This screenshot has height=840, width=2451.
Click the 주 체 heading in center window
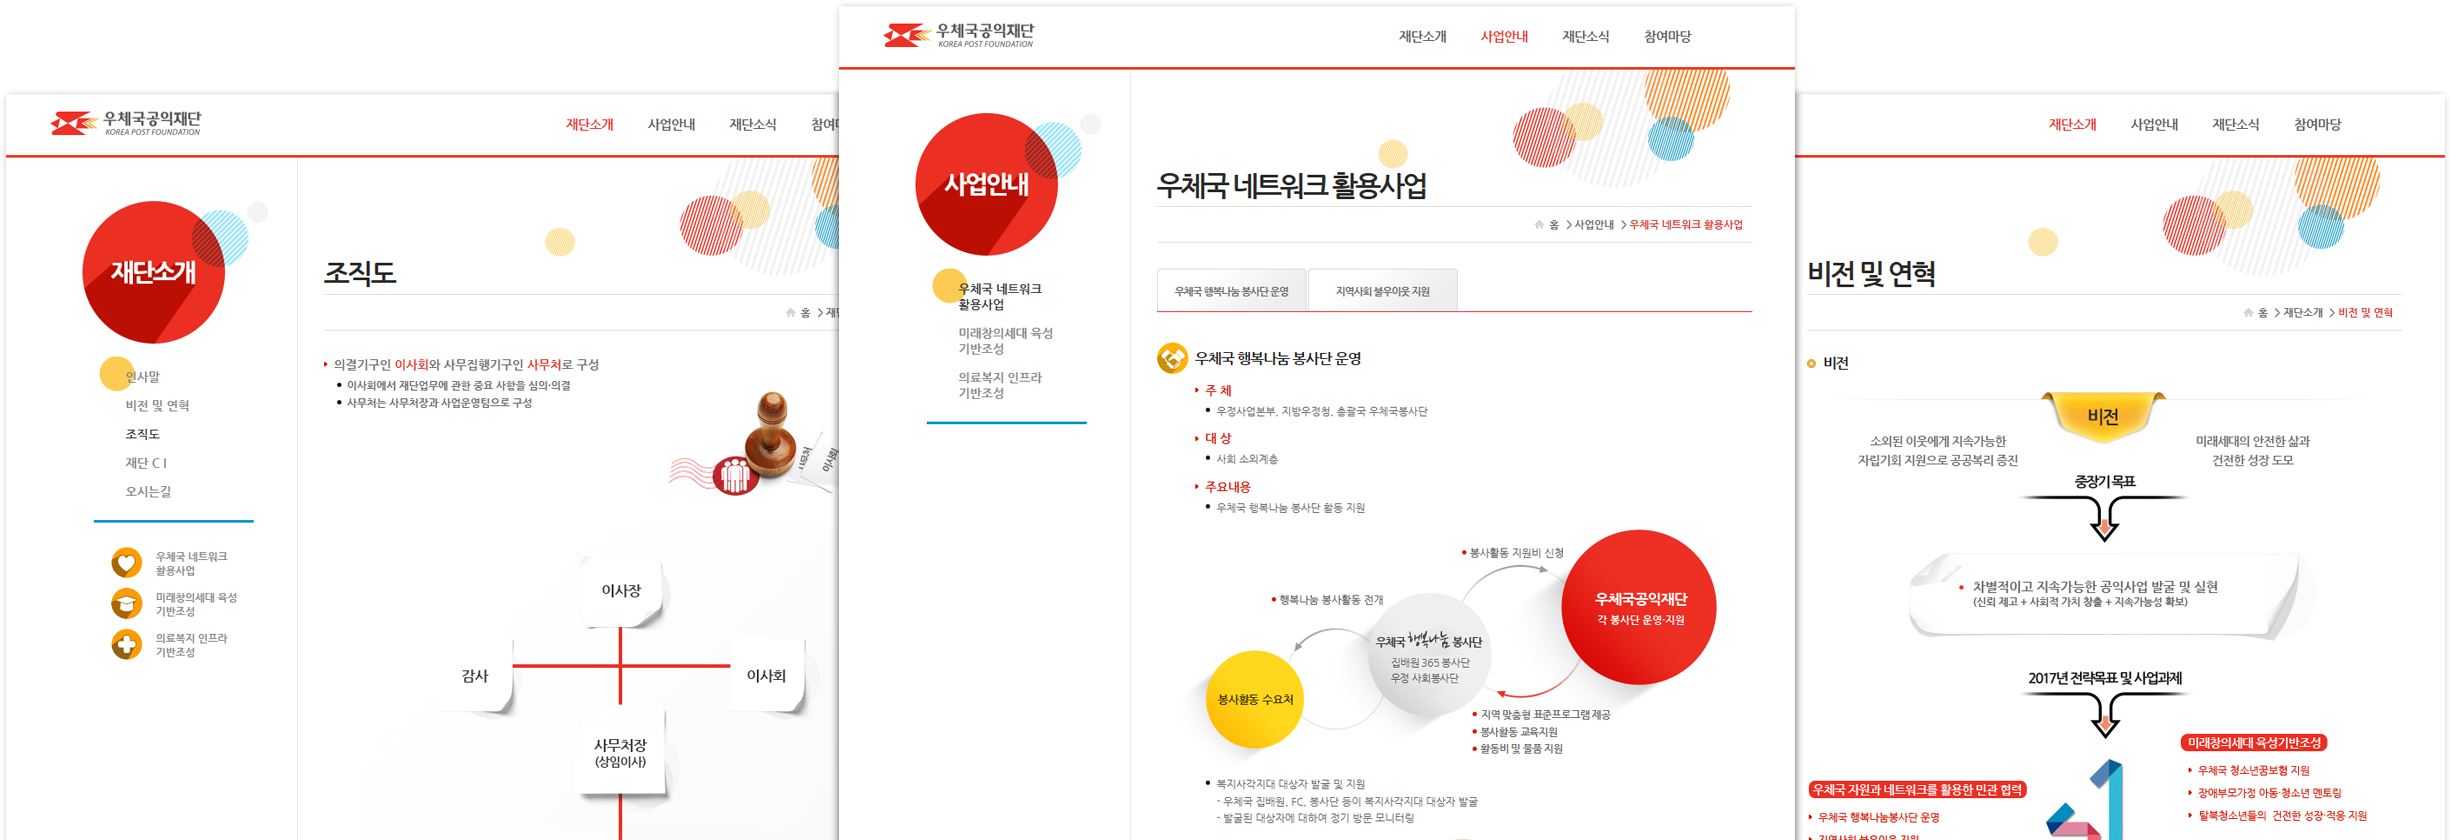point(1218,391)
